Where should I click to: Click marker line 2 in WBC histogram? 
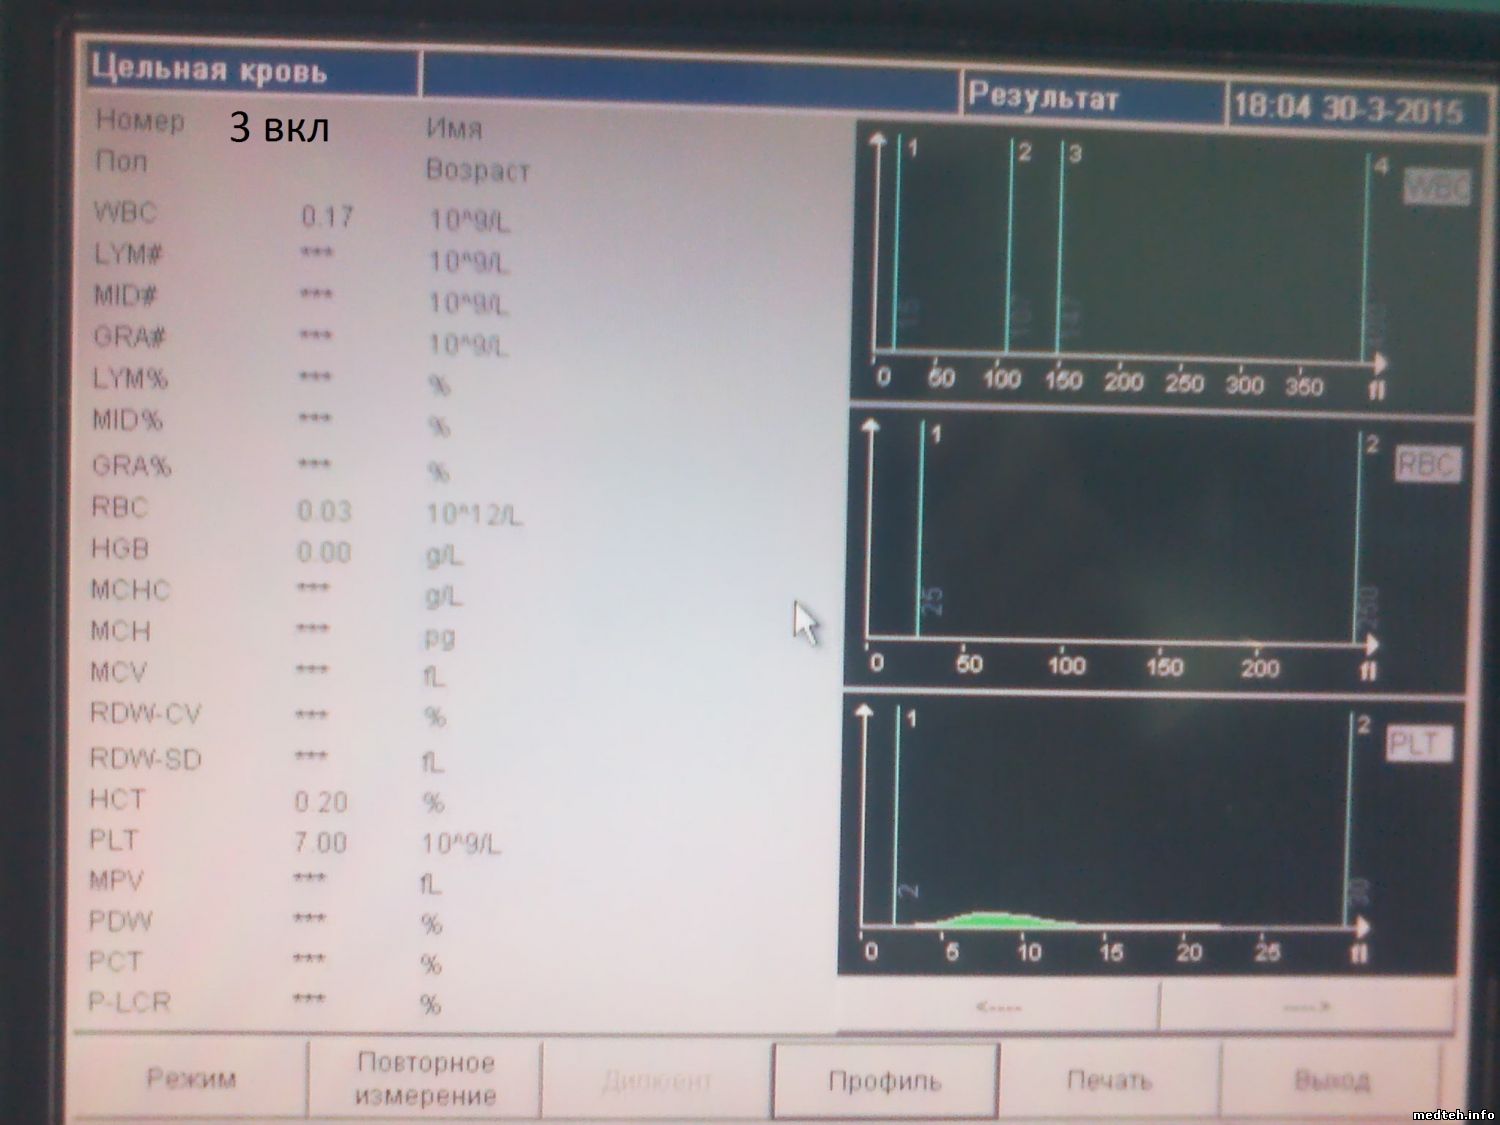(x=1010, y=250)
